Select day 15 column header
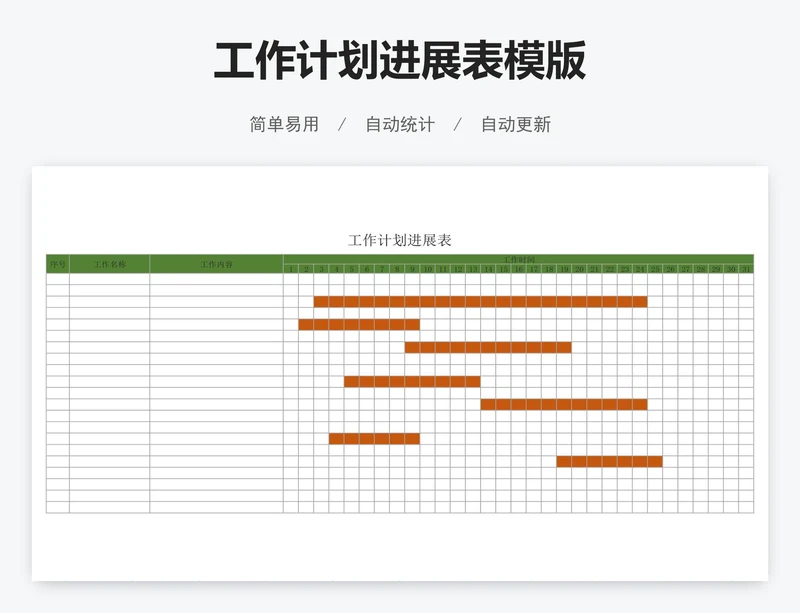This screenshot has height=613, width=800. [503, 269]
